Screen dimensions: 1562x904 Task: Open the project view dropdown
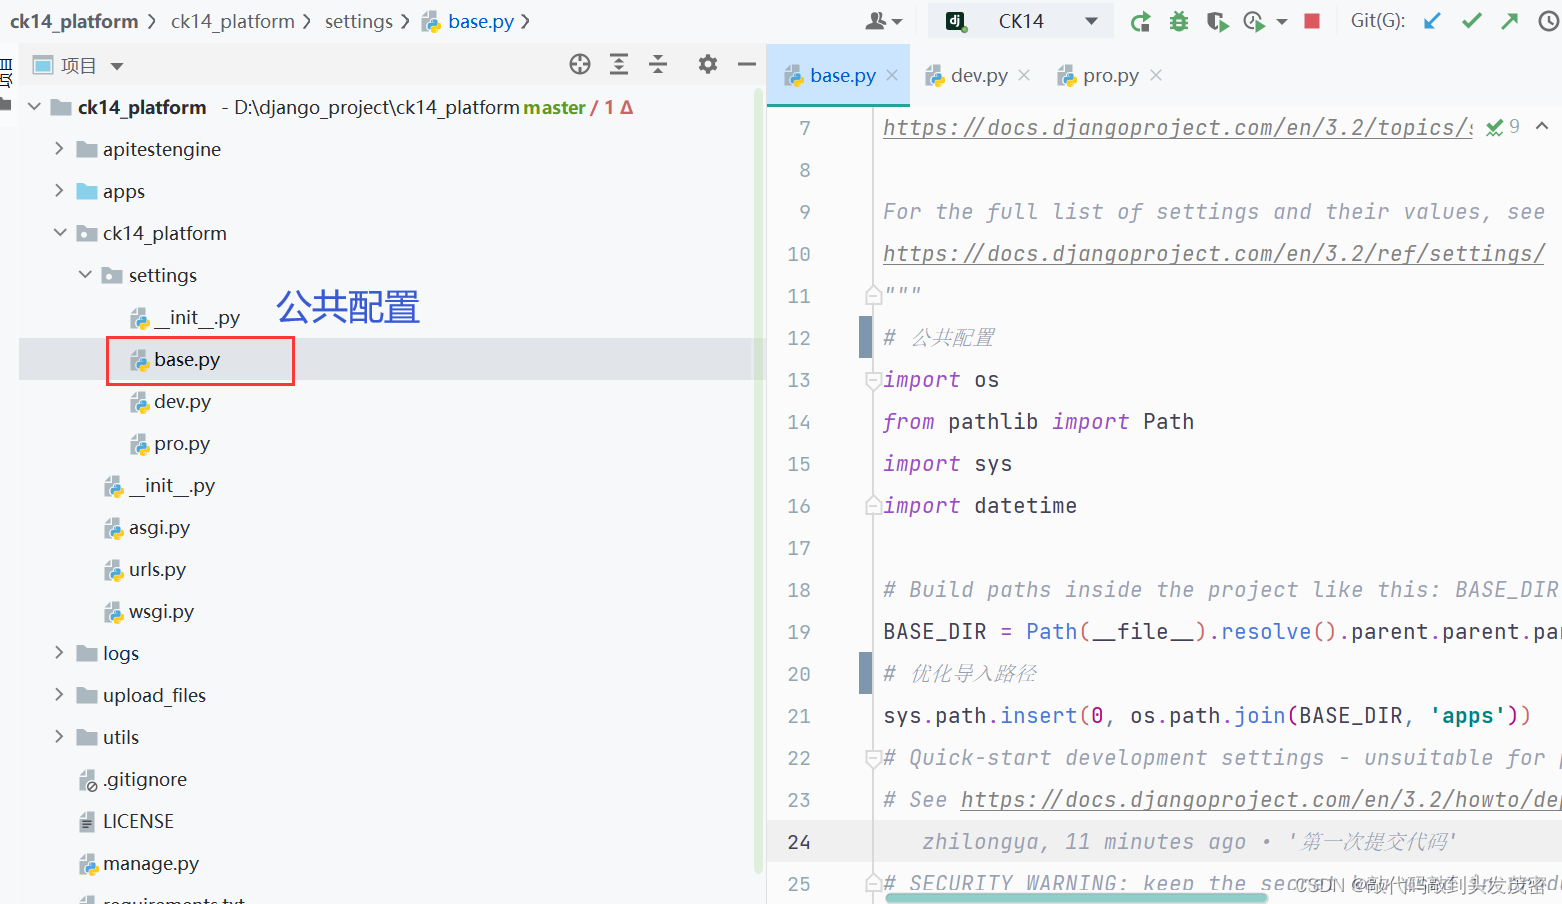[117, 67]
